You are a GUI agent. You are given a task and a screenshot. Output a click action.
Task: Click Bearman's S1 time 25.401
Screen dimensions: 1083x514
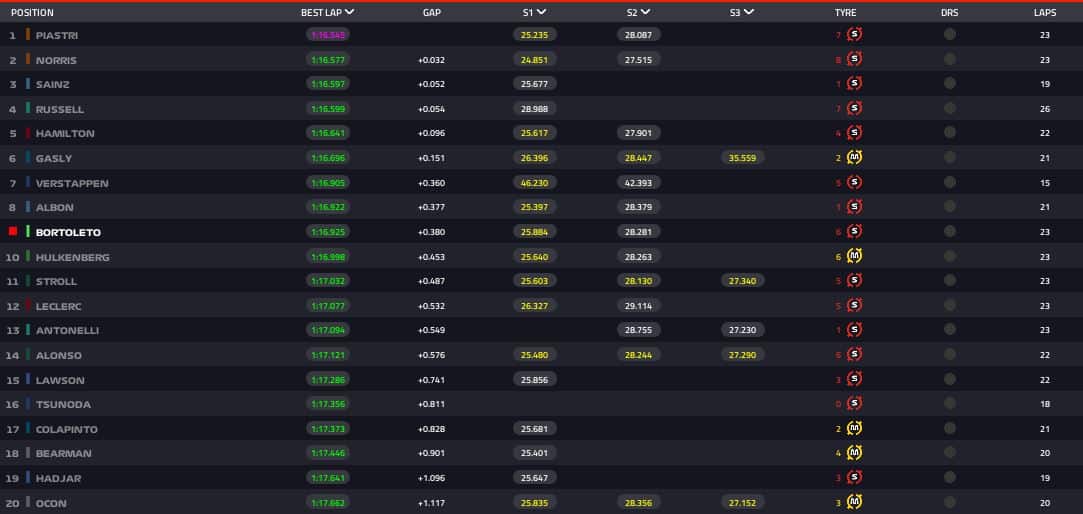pos(535,453)
